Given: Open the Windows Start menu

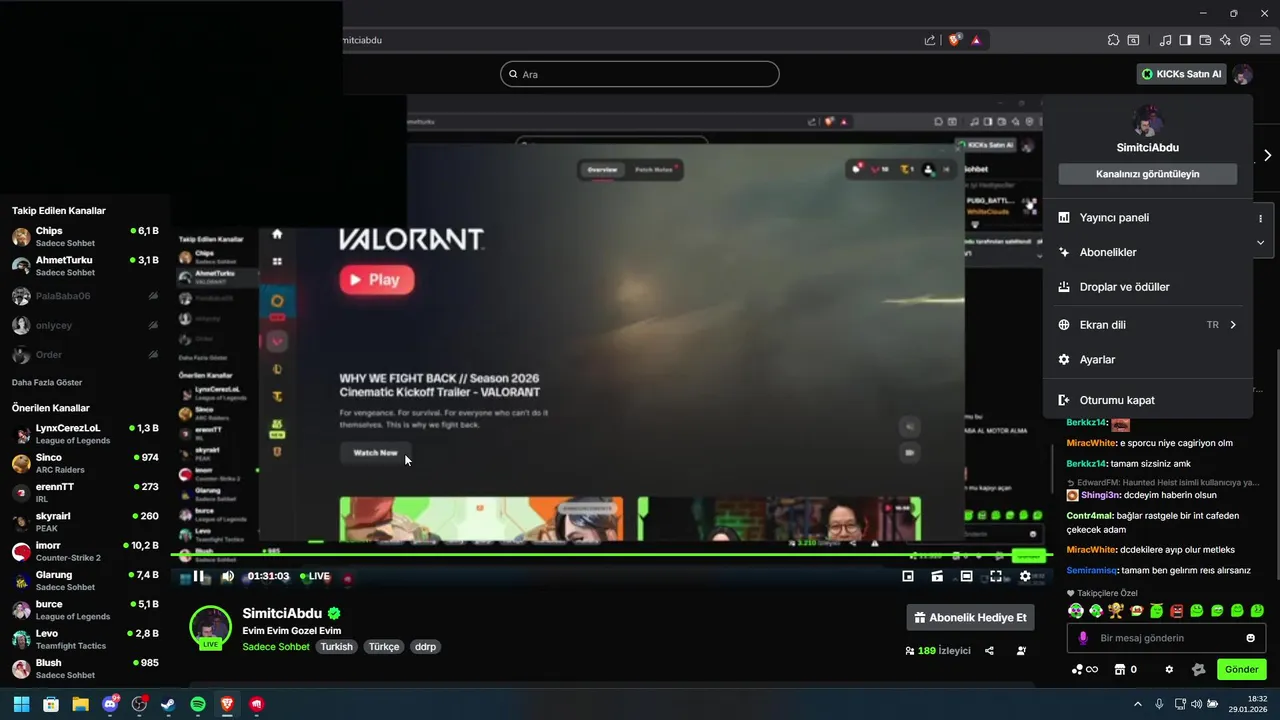Looking at the screenshot, I should click(21, 704).
